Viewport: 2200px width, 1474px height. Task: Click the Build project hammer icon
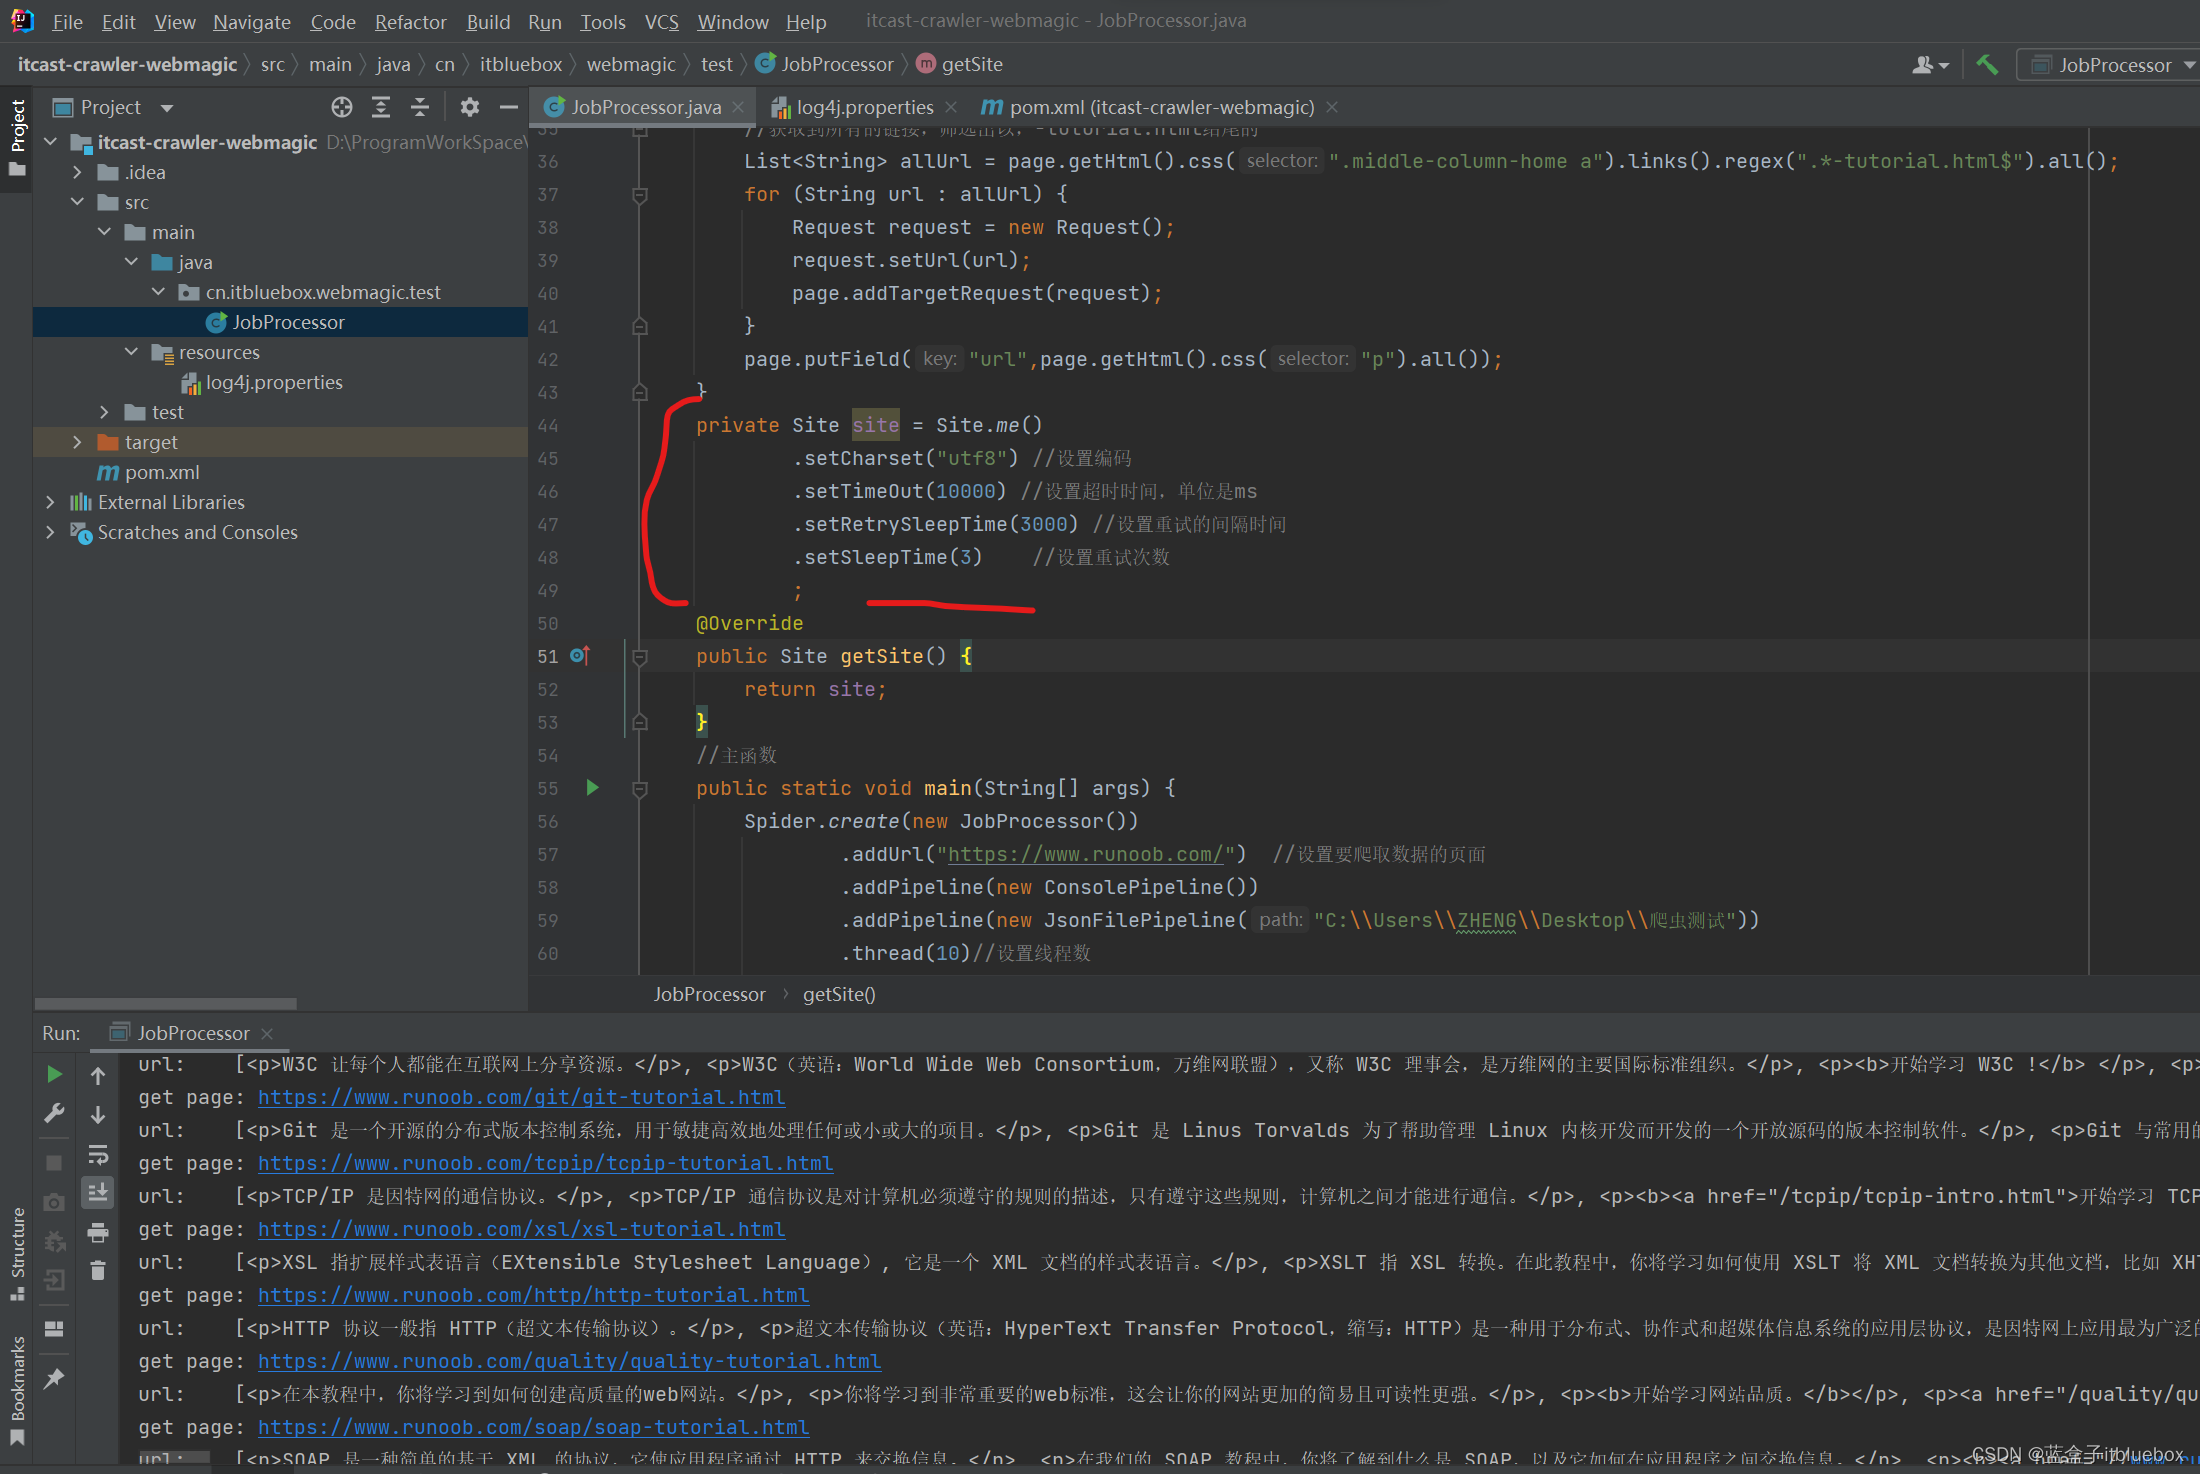[1986, 65]
